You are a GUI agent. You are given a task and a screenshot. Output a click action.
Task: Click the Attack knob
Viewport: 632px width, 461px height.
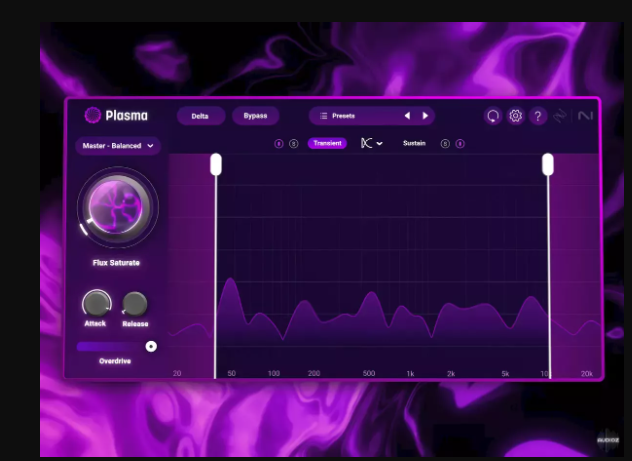tap(96, 303)
